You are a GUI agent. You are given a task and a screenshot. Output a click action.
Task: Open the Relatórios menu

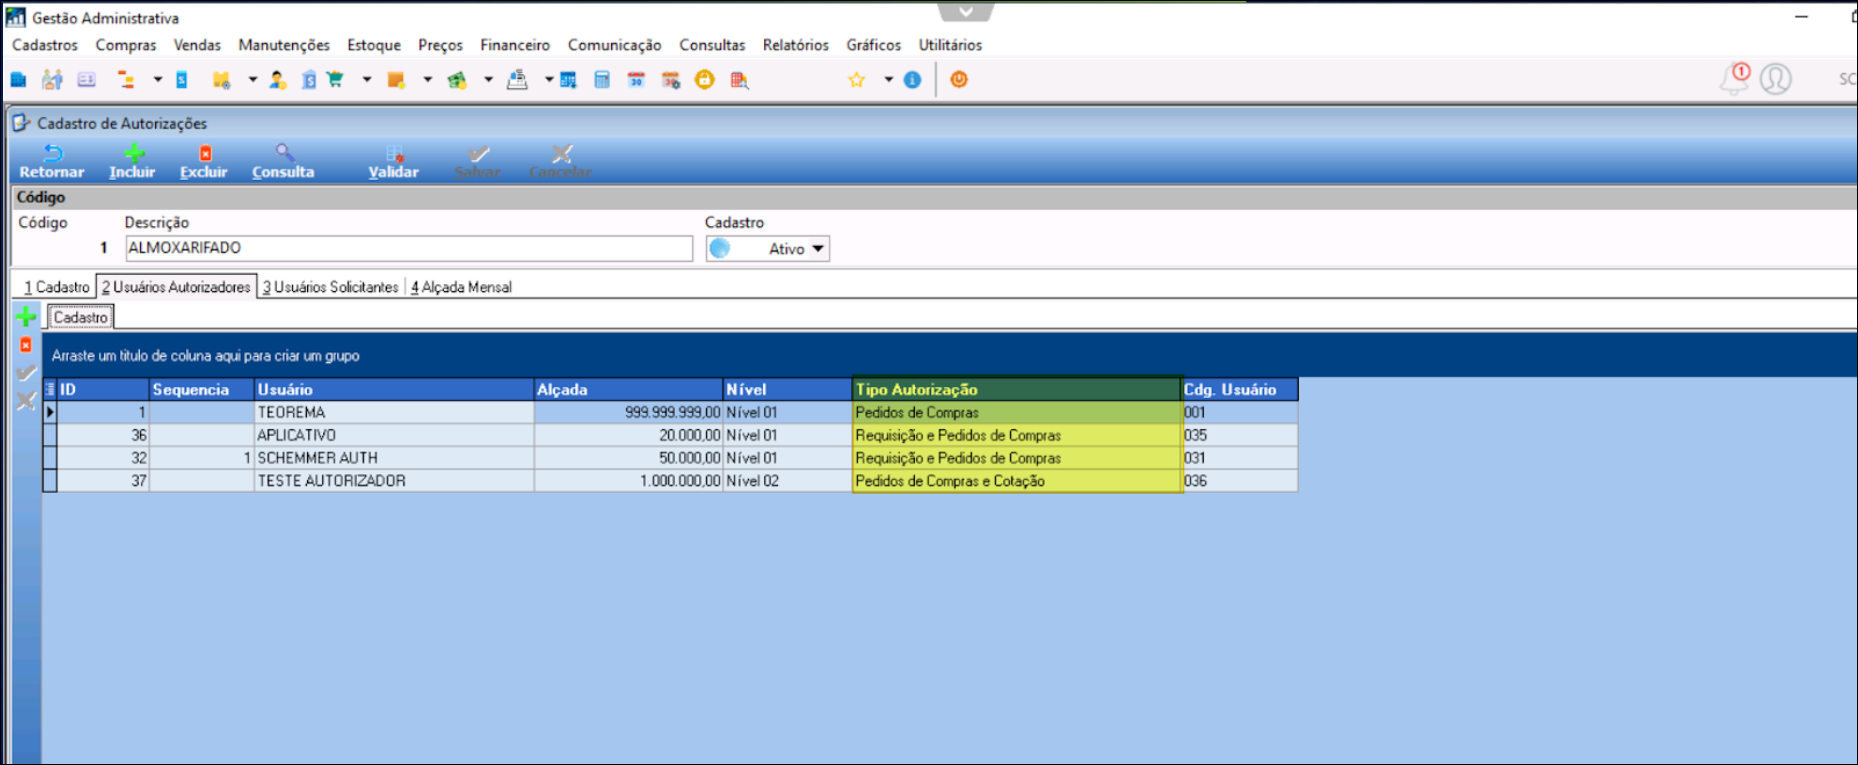pyautogui.click(x=796, y=45)
